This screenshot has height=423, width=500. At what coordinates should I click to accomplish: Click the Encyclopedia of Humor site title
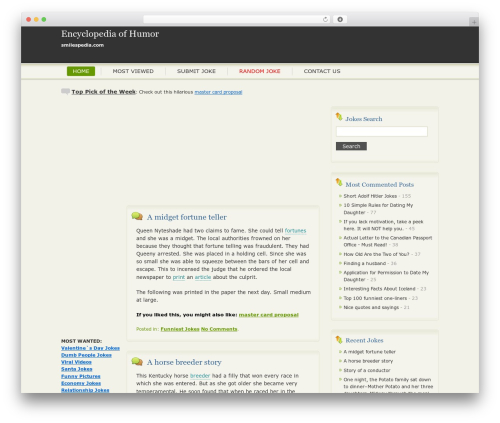tap(110, 34)
